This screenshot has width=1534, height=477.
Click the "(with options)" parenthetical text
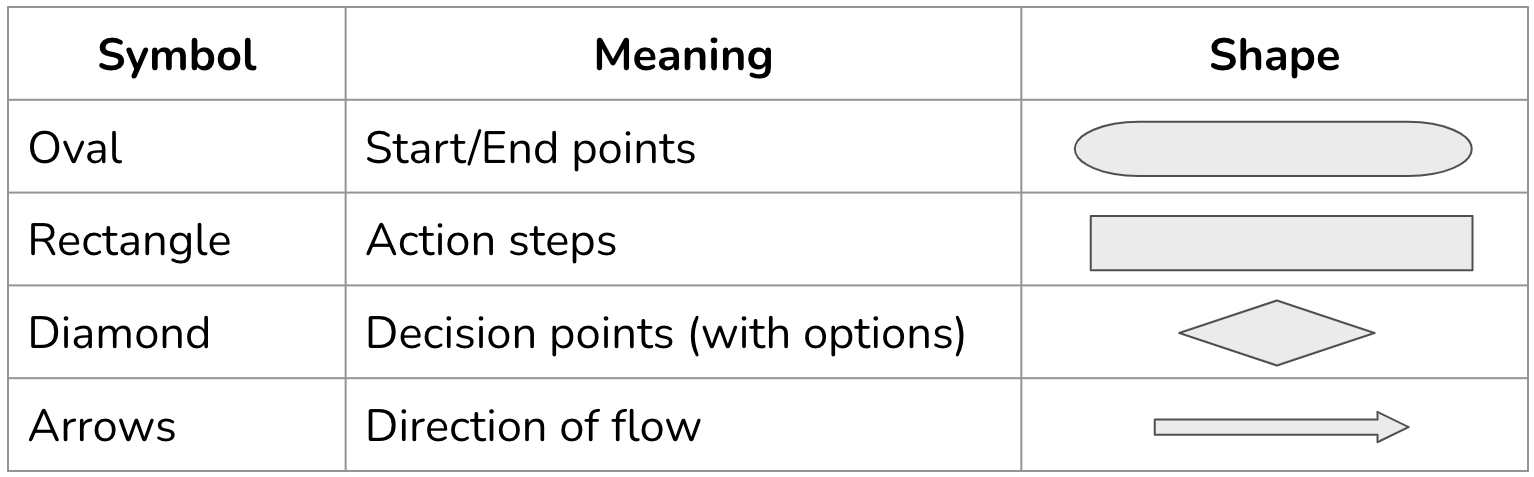point(824,333)
